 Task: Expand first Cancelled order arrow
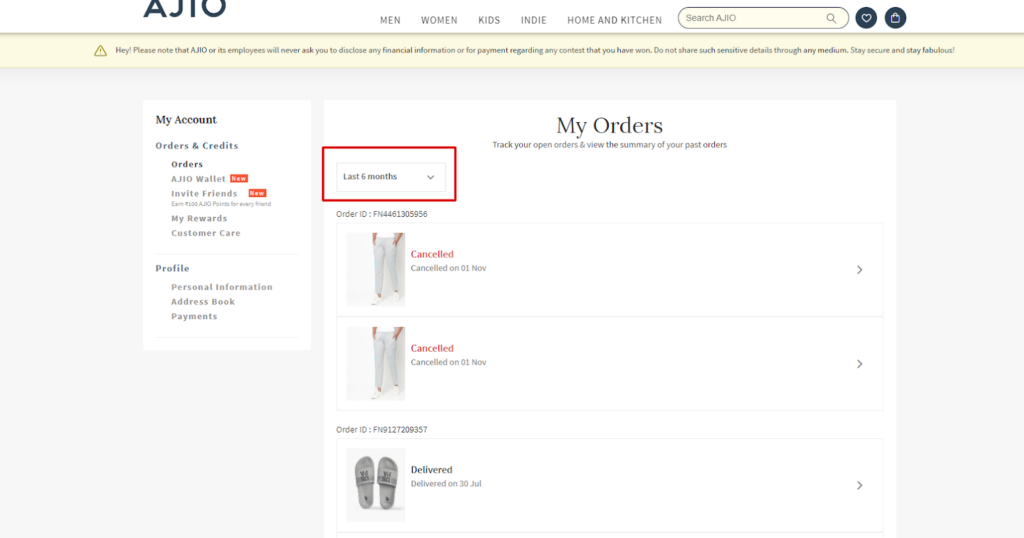pyautogui.click(x=859, y=270)
